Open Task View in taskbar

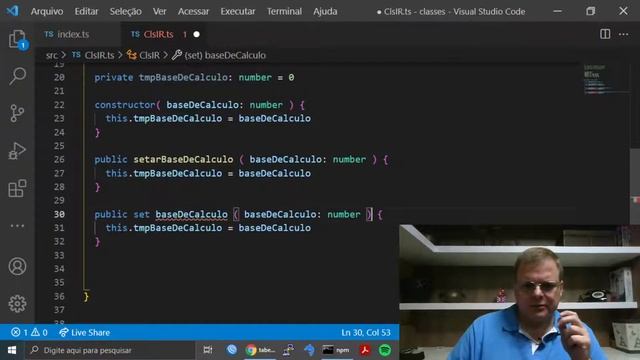tap(208, 350)
